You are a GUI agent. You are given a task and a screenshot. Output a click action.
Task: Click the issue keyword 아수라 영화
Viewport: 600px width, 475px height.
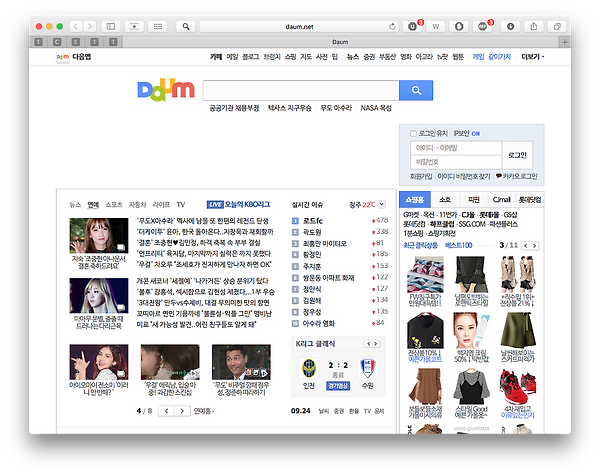318,323
